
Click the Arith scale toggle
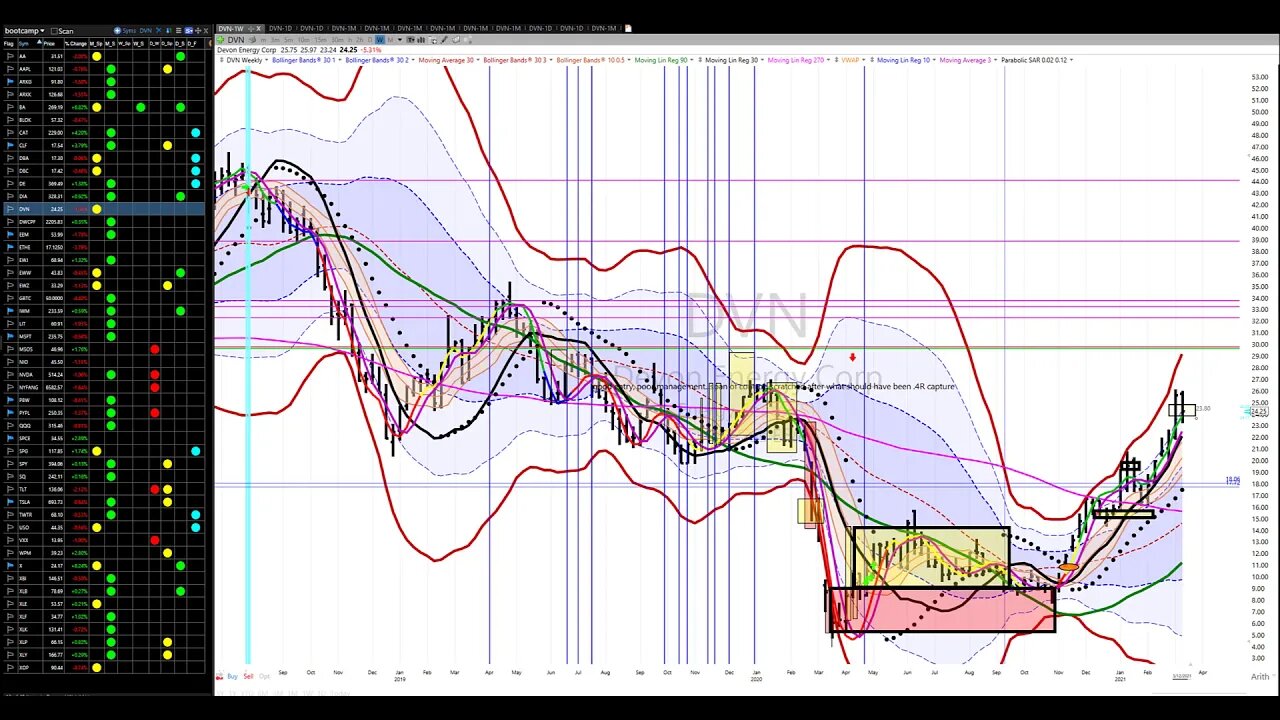coord(1260,677)
